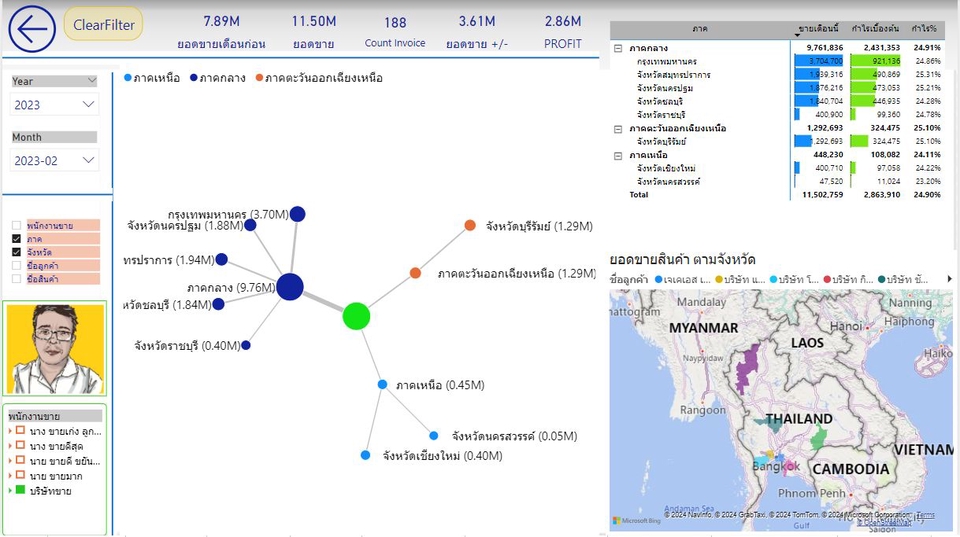Select the green province on map
The image size is (960, 537).
(819, 438)
